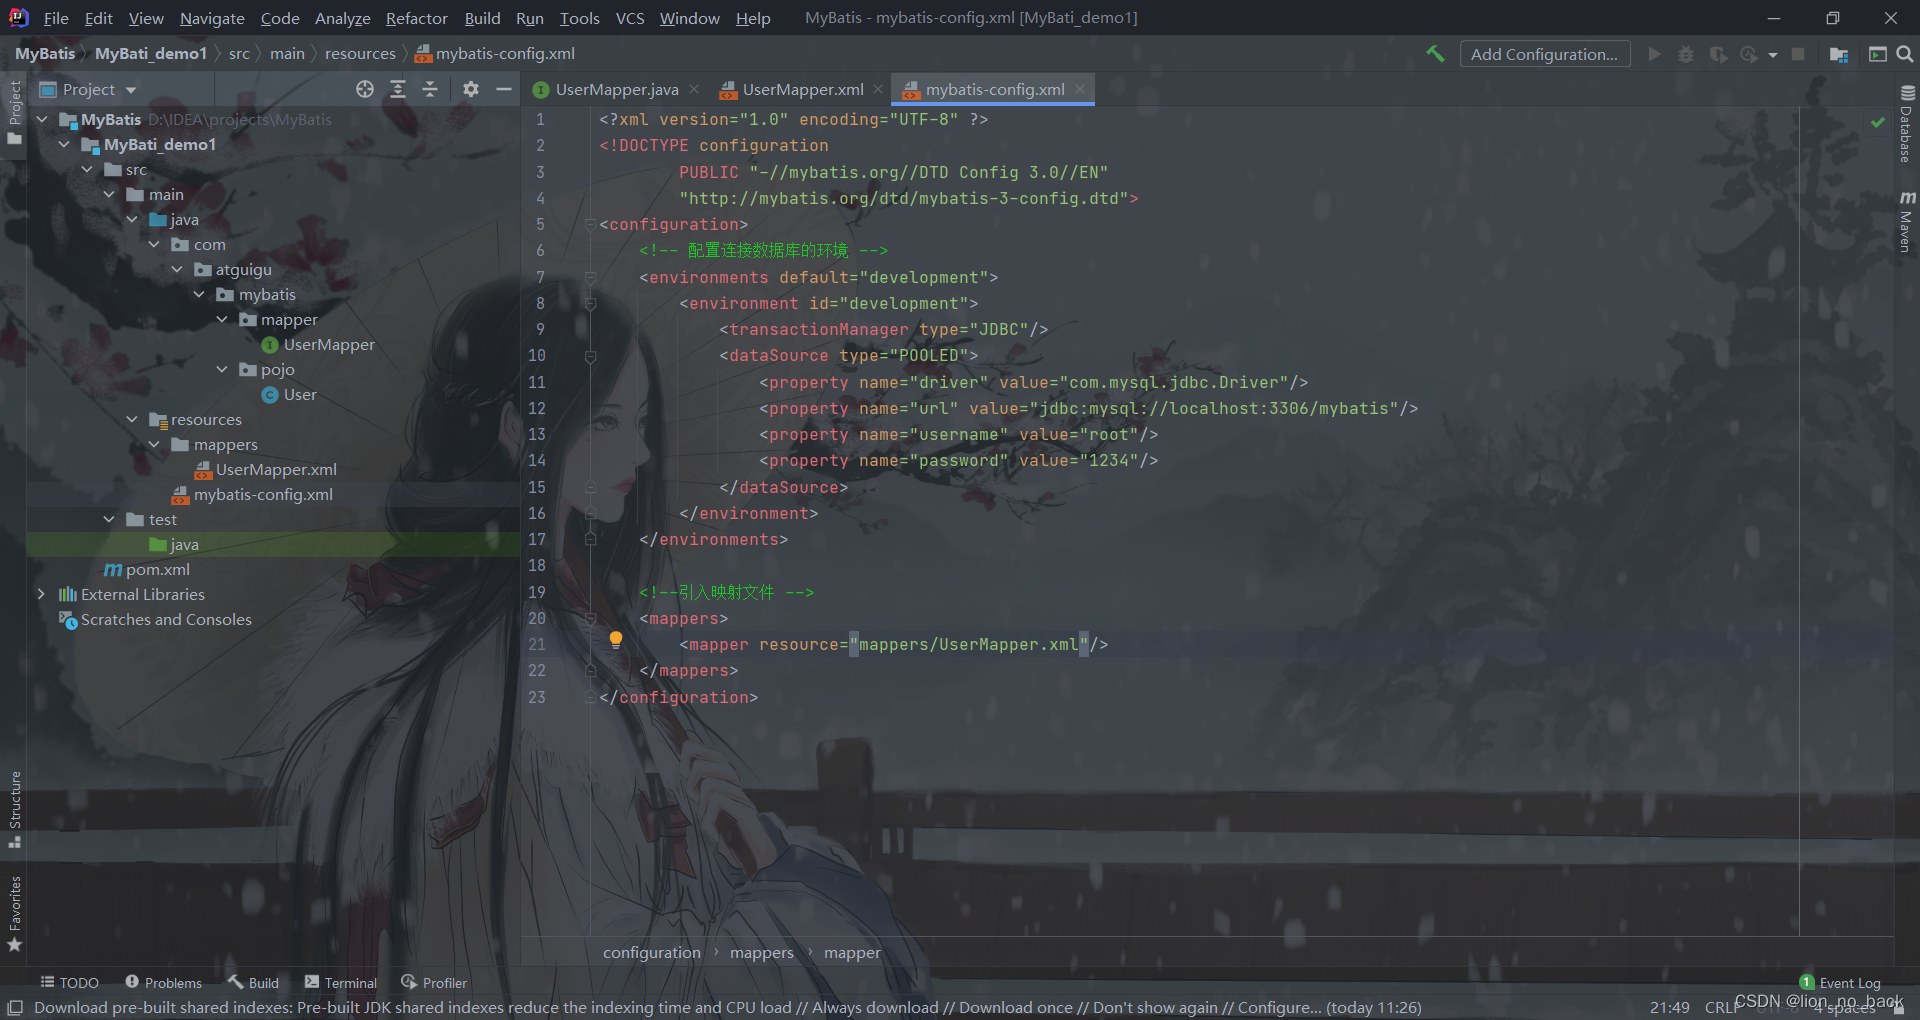Click 'mappers' in editor breadcrumb bar
1920x1020 pixels.
[x=762, y=952]
